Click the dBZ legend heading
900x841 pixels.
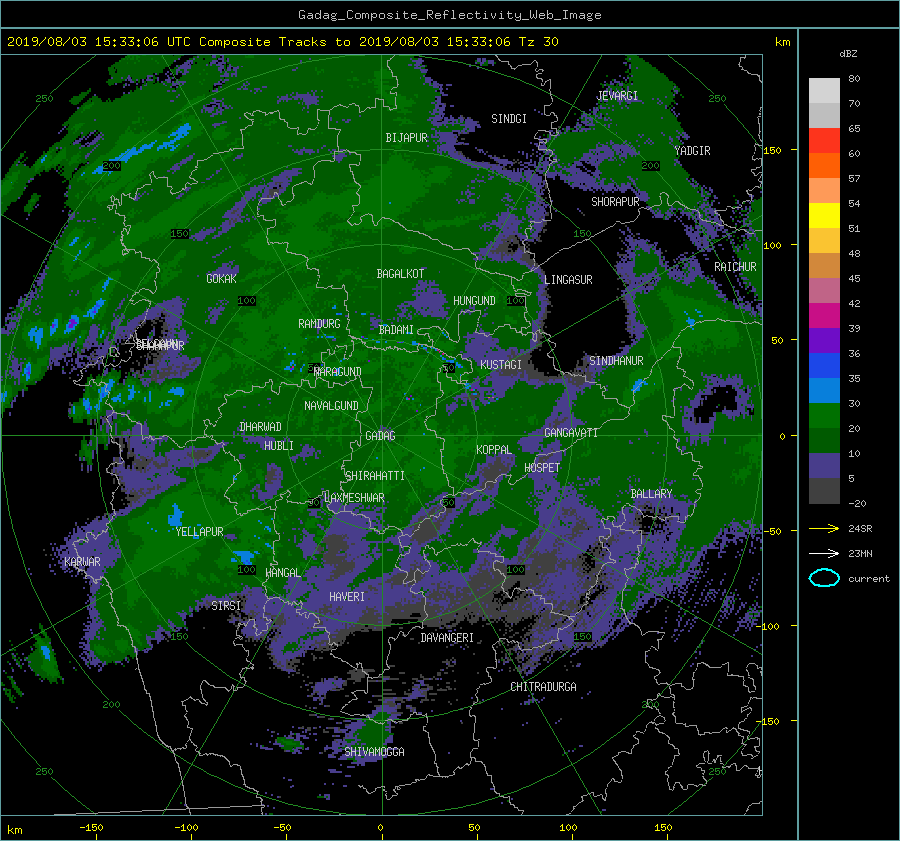848,53
